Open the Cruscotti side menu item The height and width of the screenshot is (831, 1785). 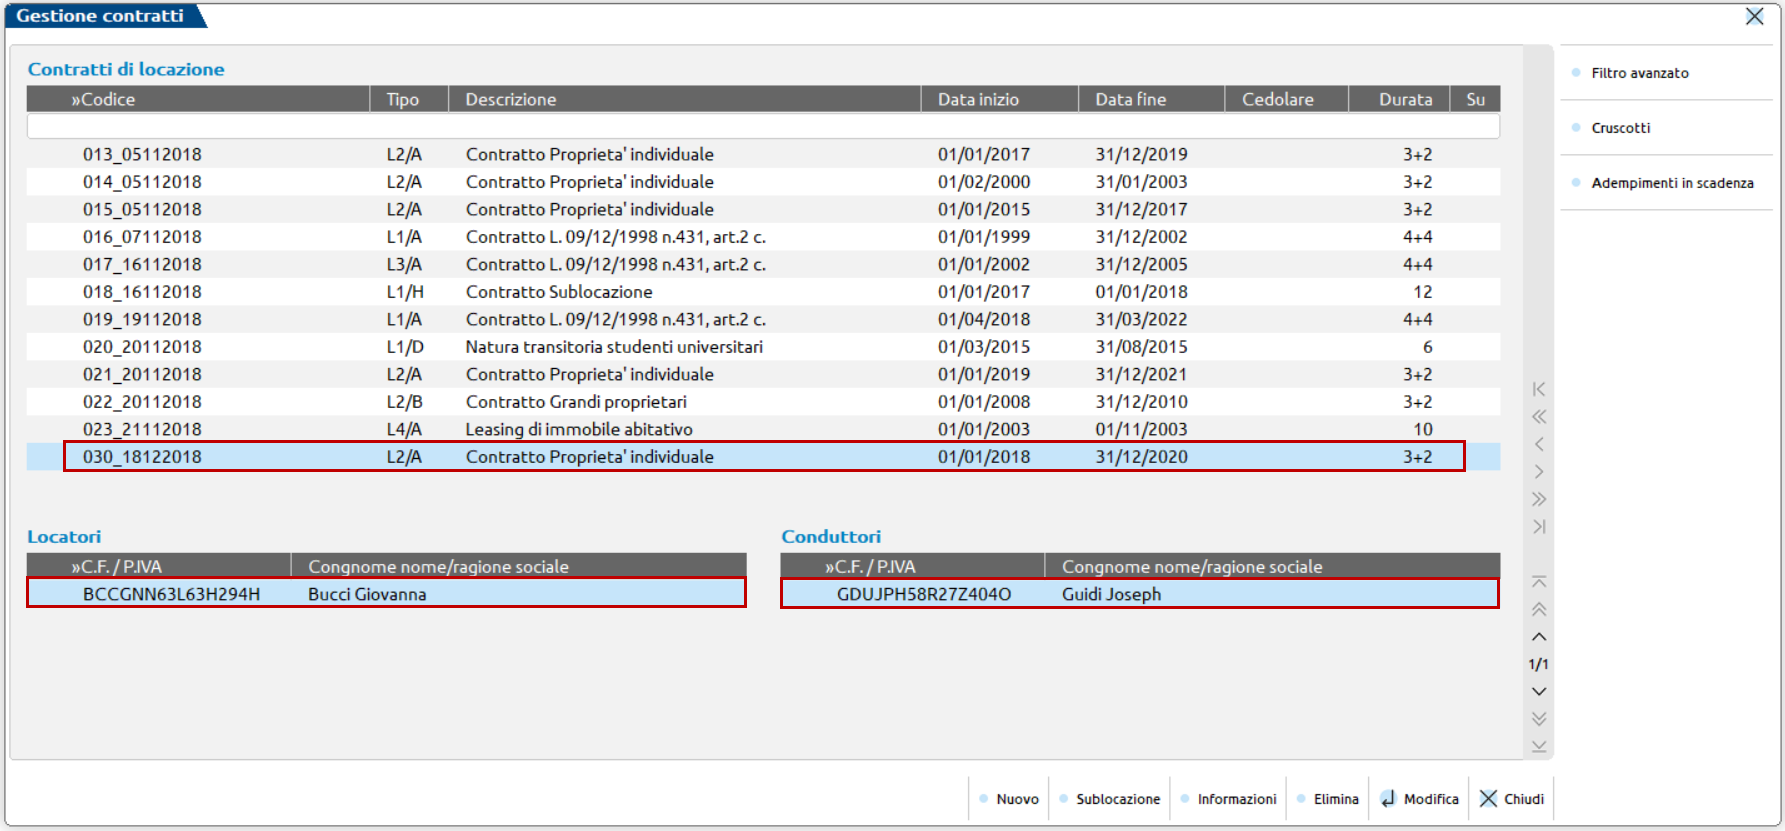click(x=1620, y=128)
